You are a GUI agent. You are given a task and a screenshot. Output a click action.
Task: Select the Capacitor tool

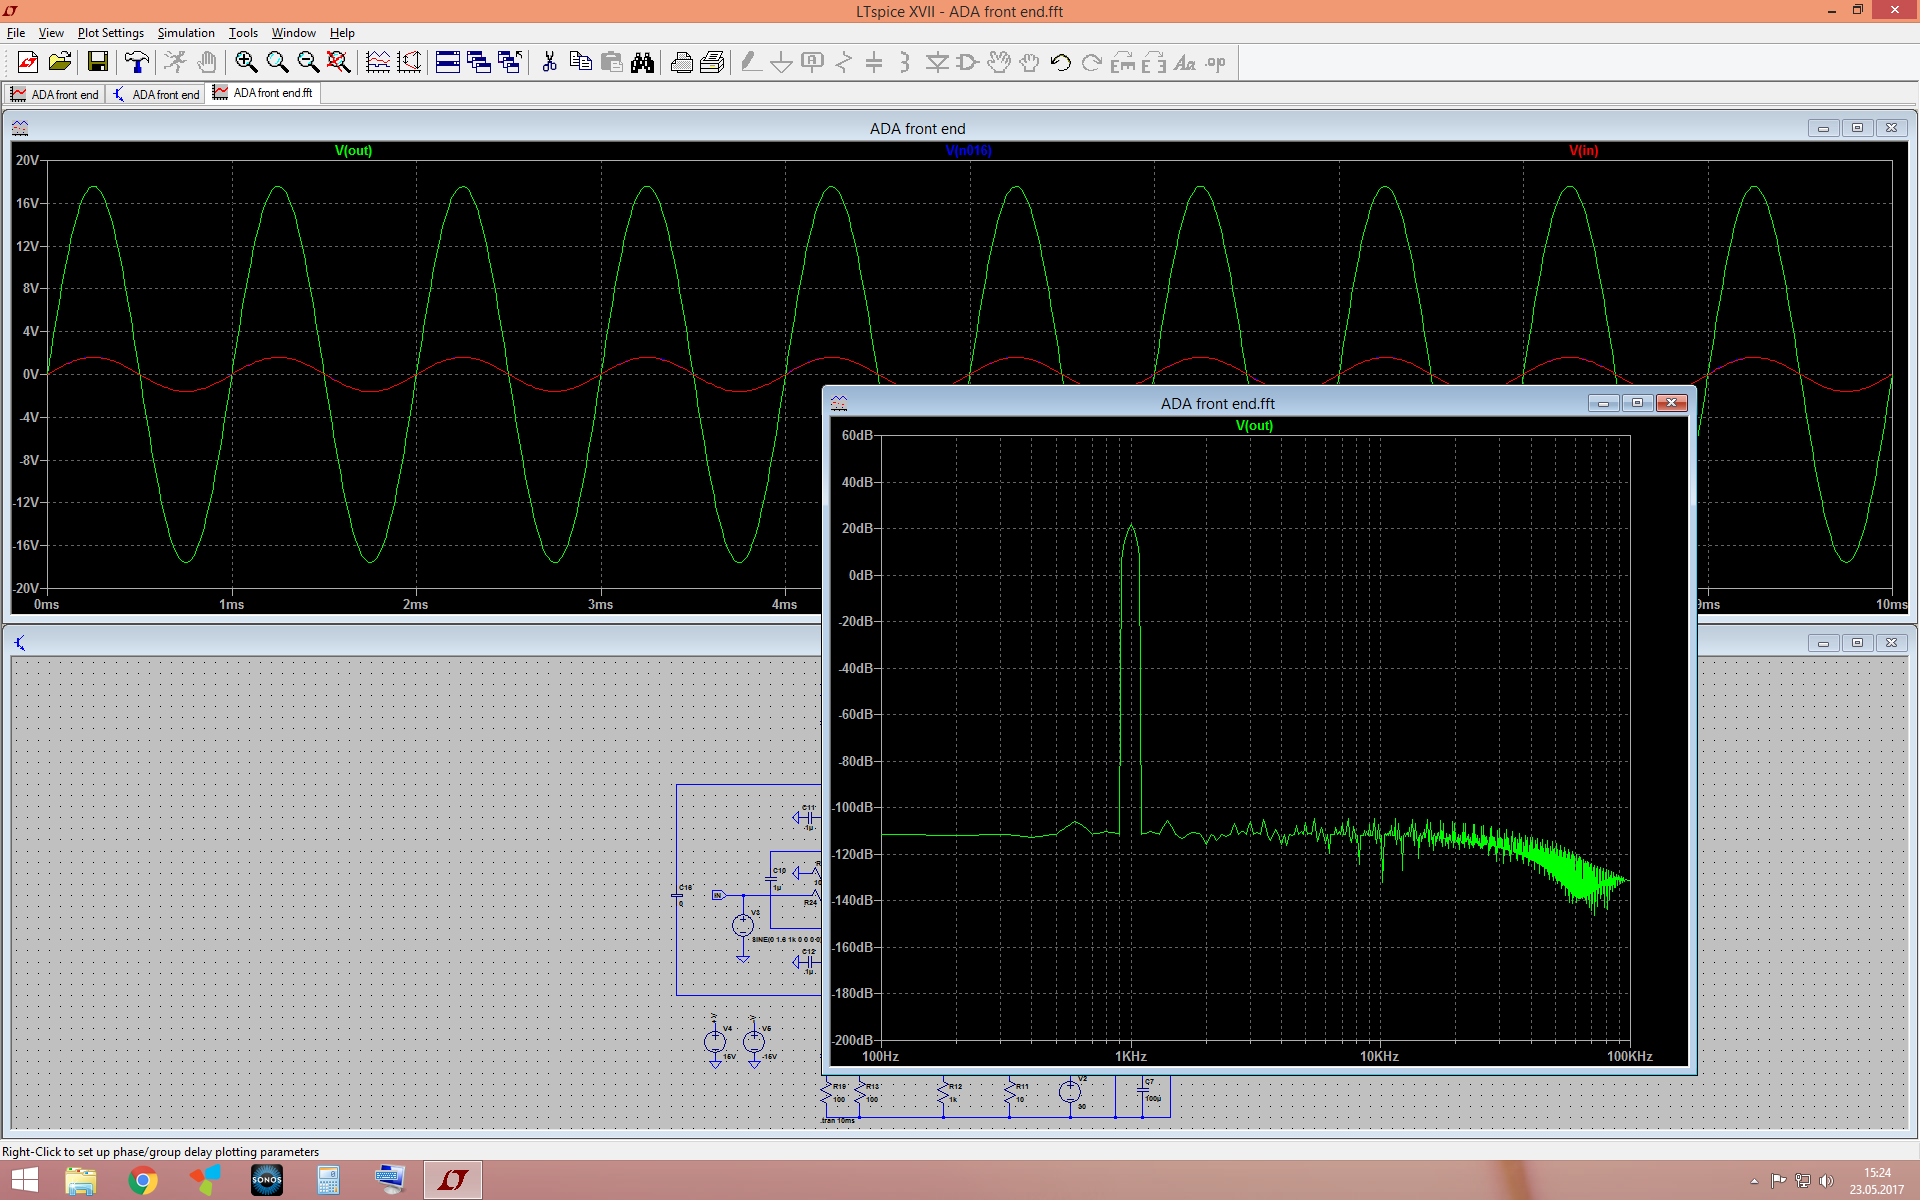(x=874, y=63)
